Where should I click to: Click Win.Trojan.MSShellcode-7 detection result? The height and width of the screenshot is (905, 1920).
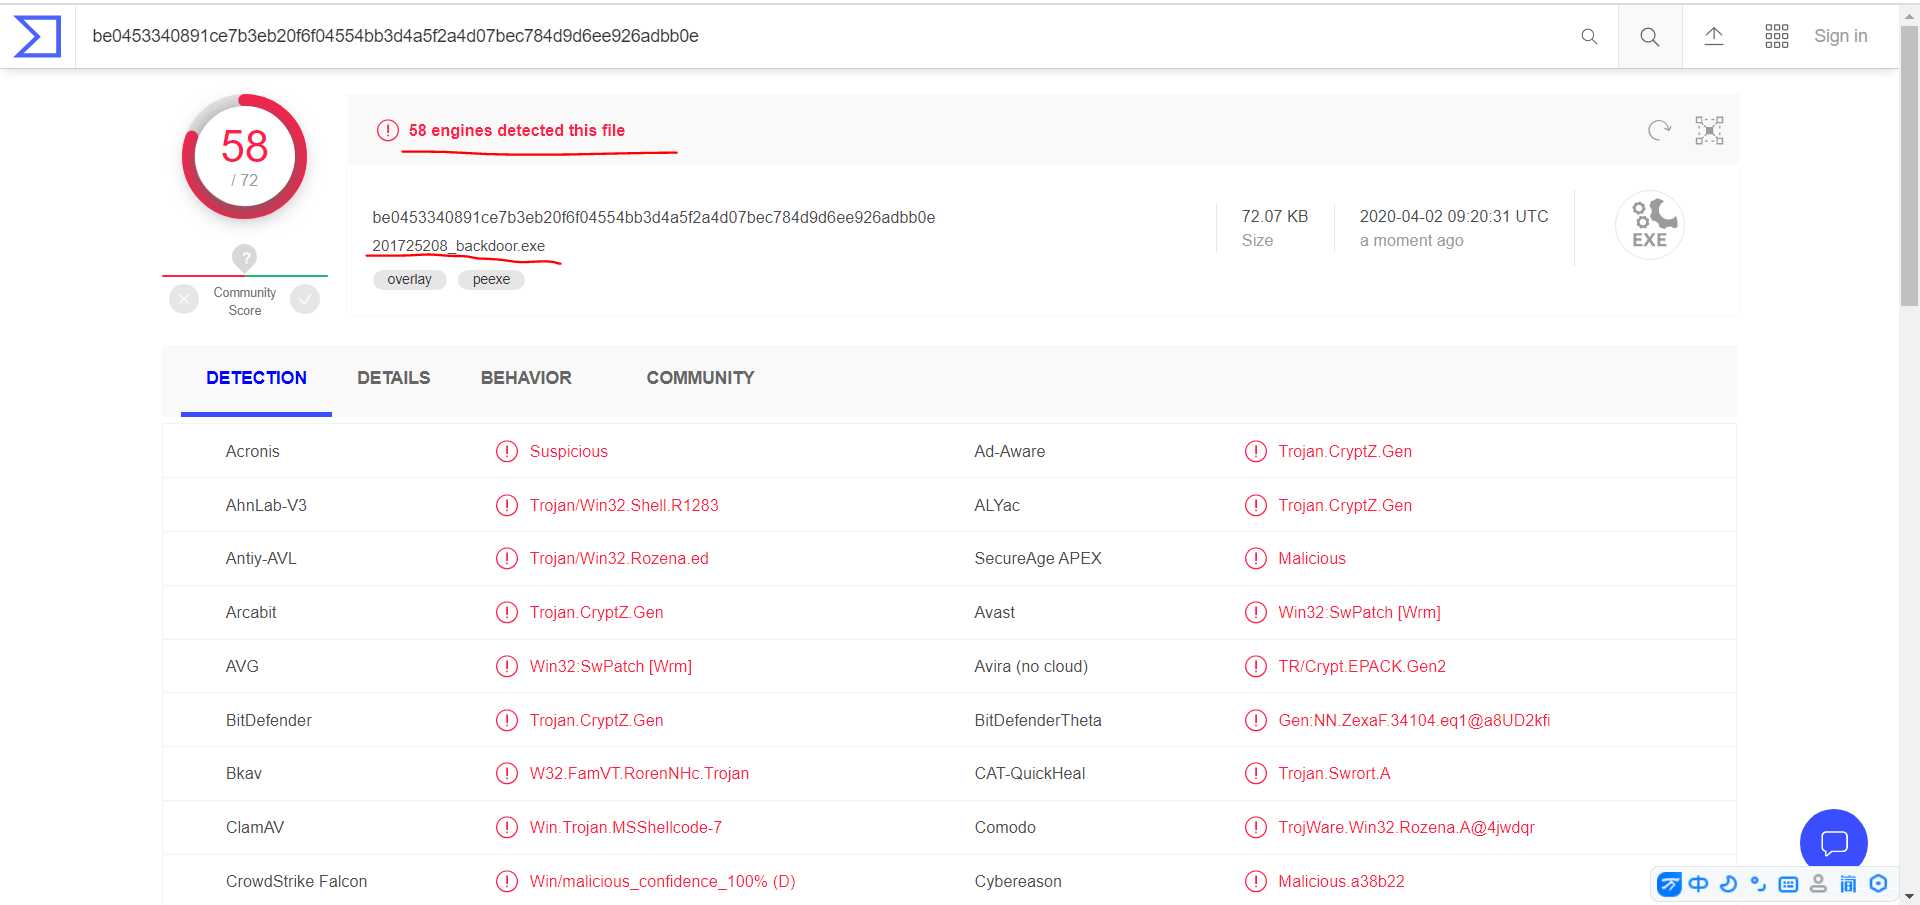(x=626, y=828)
